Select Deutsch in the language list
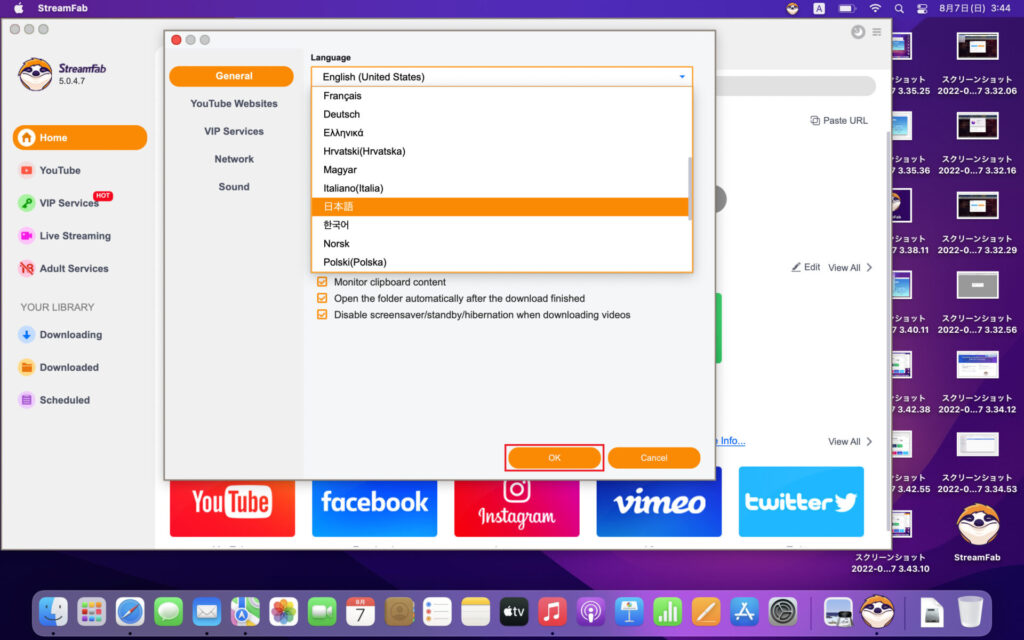The height and width of the screenshot is (640, 1024). pos(501,114)
